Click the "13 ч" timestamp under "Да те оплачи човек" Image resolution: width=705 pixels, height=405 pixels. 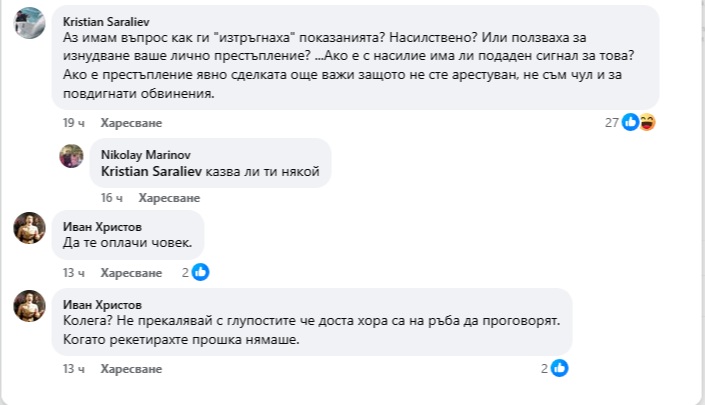(x=73, y=272)
